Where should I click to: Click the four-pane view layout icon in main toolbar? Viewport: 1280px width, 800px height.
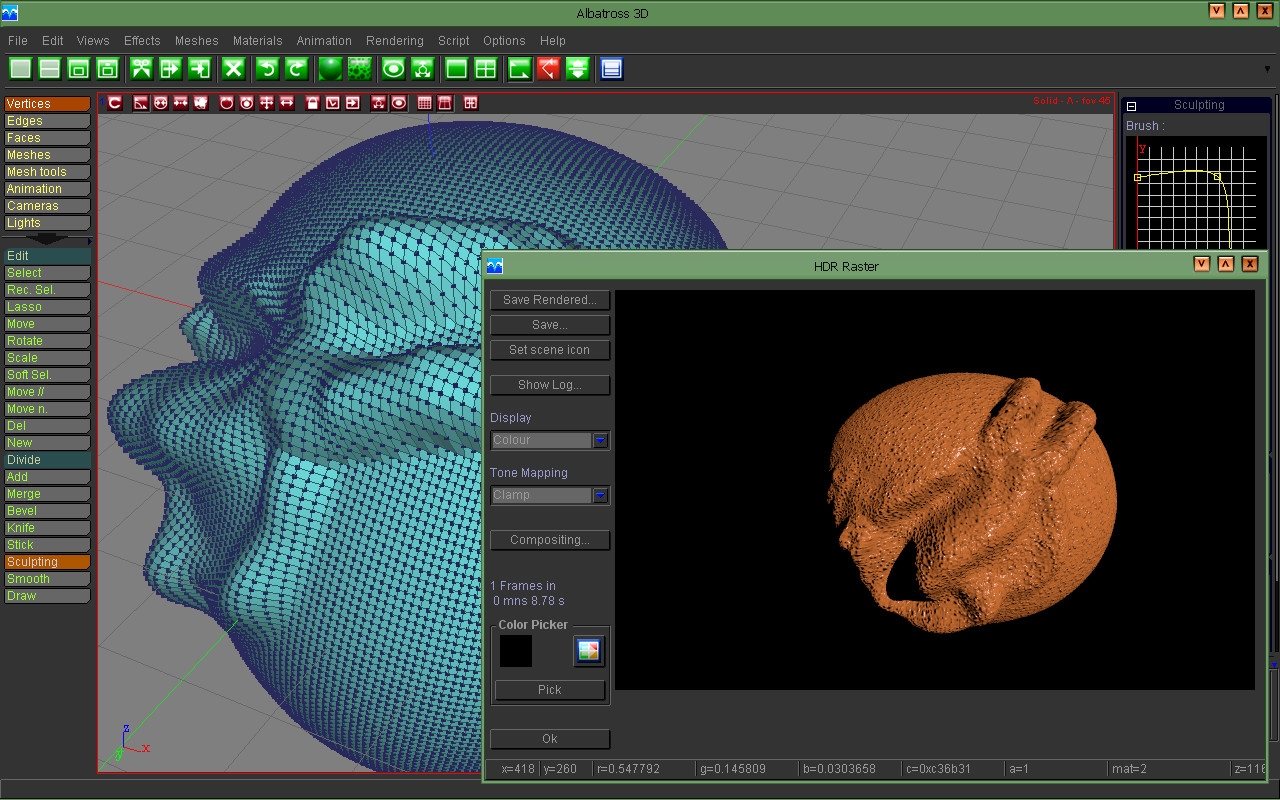coord(485,69)
